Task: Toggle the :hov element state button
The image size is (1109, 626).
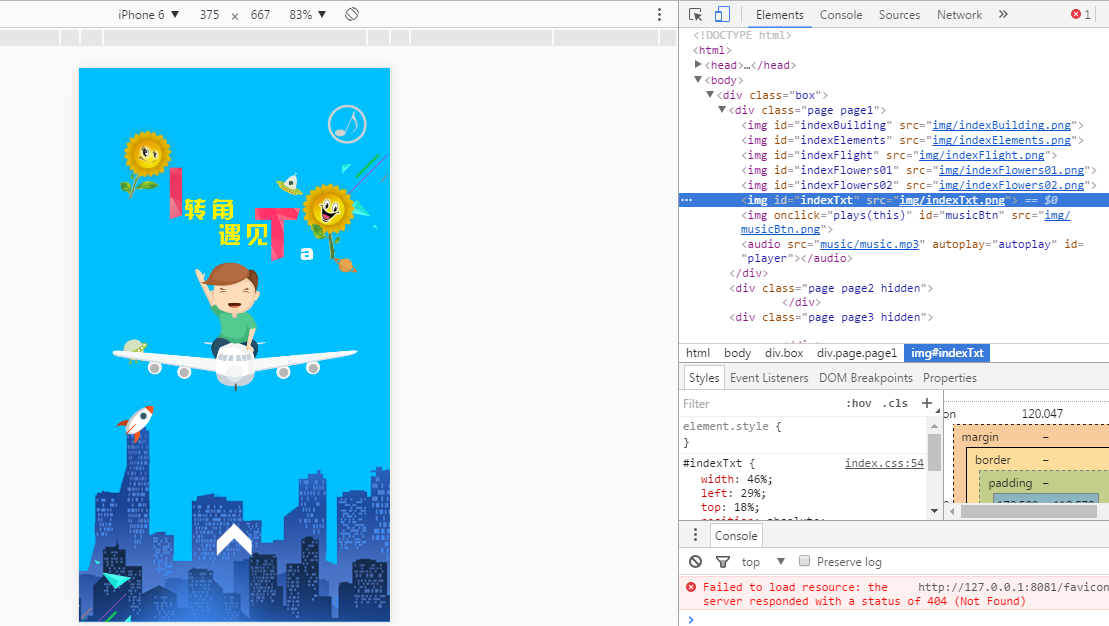Action: (858, 404)
